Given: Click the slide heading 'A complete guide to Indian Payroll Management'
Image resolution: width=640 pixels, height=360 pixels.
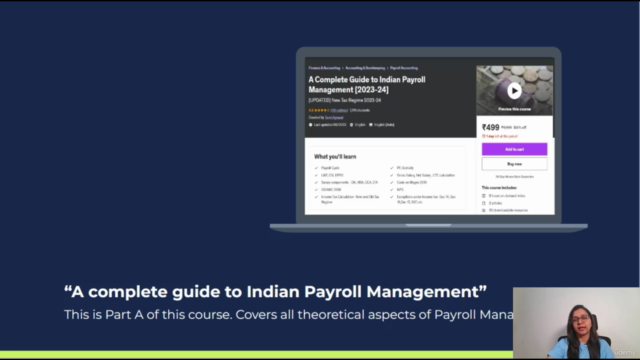Looking at the screenshot, I should [276, 292].
